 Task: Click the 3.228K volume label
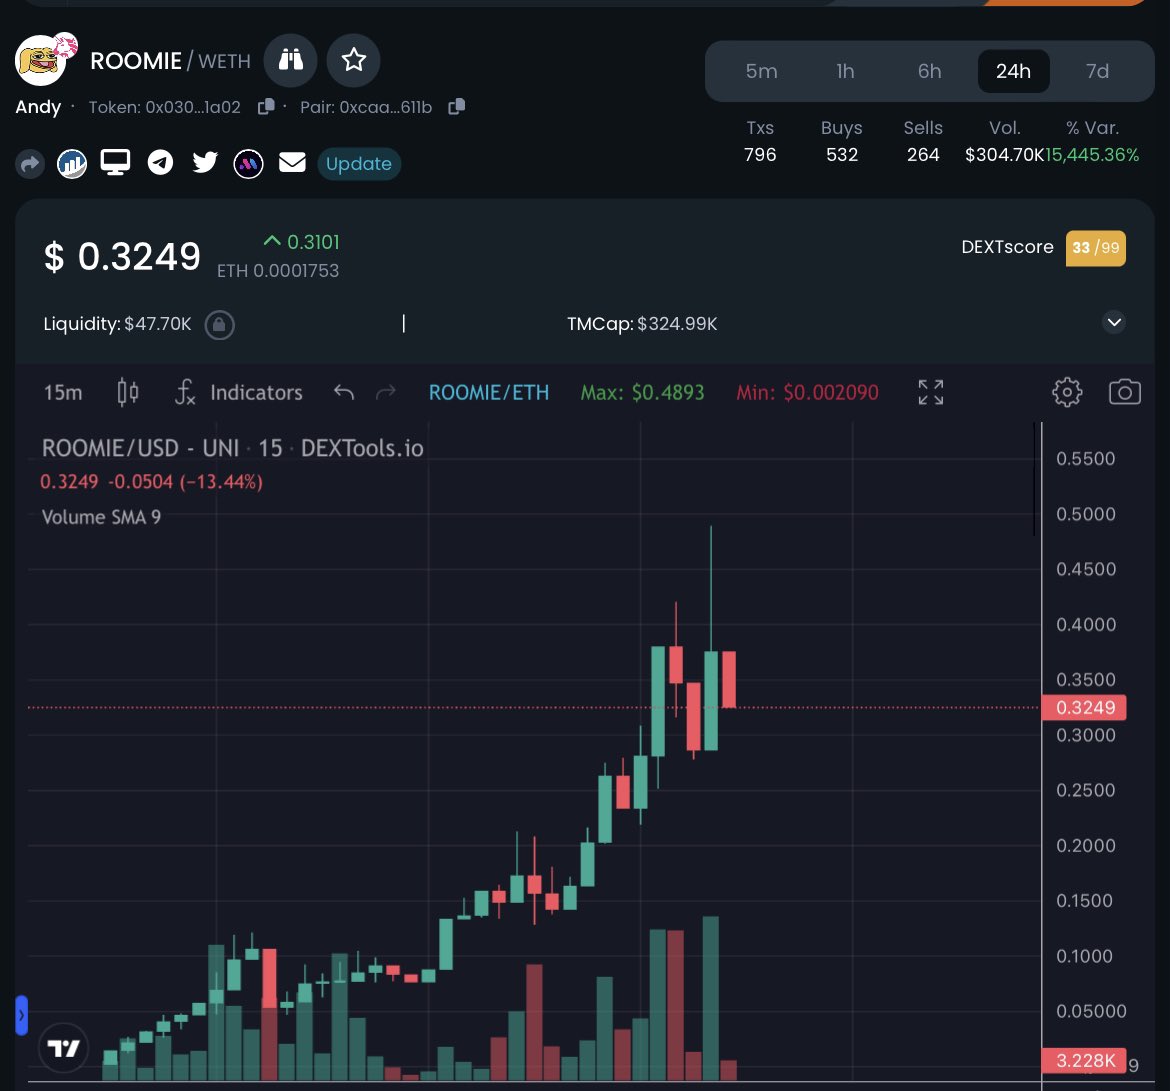point(1084,1060)
